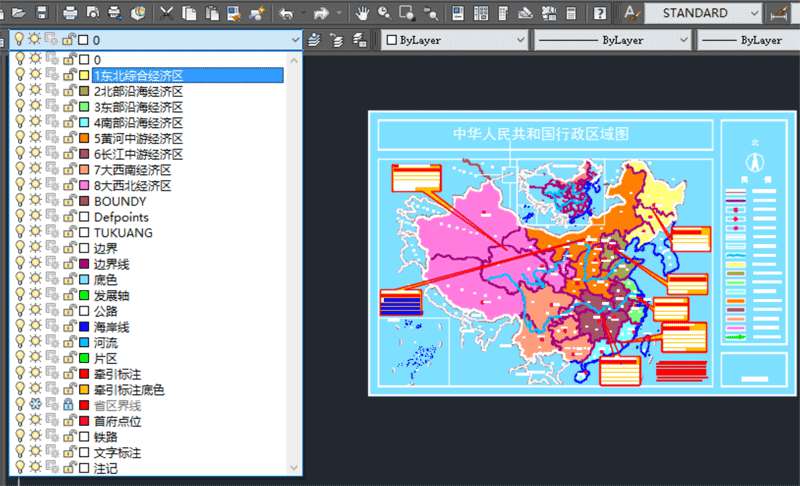Select the 5黄河中游经济区 layer

(x=138, y=138)
